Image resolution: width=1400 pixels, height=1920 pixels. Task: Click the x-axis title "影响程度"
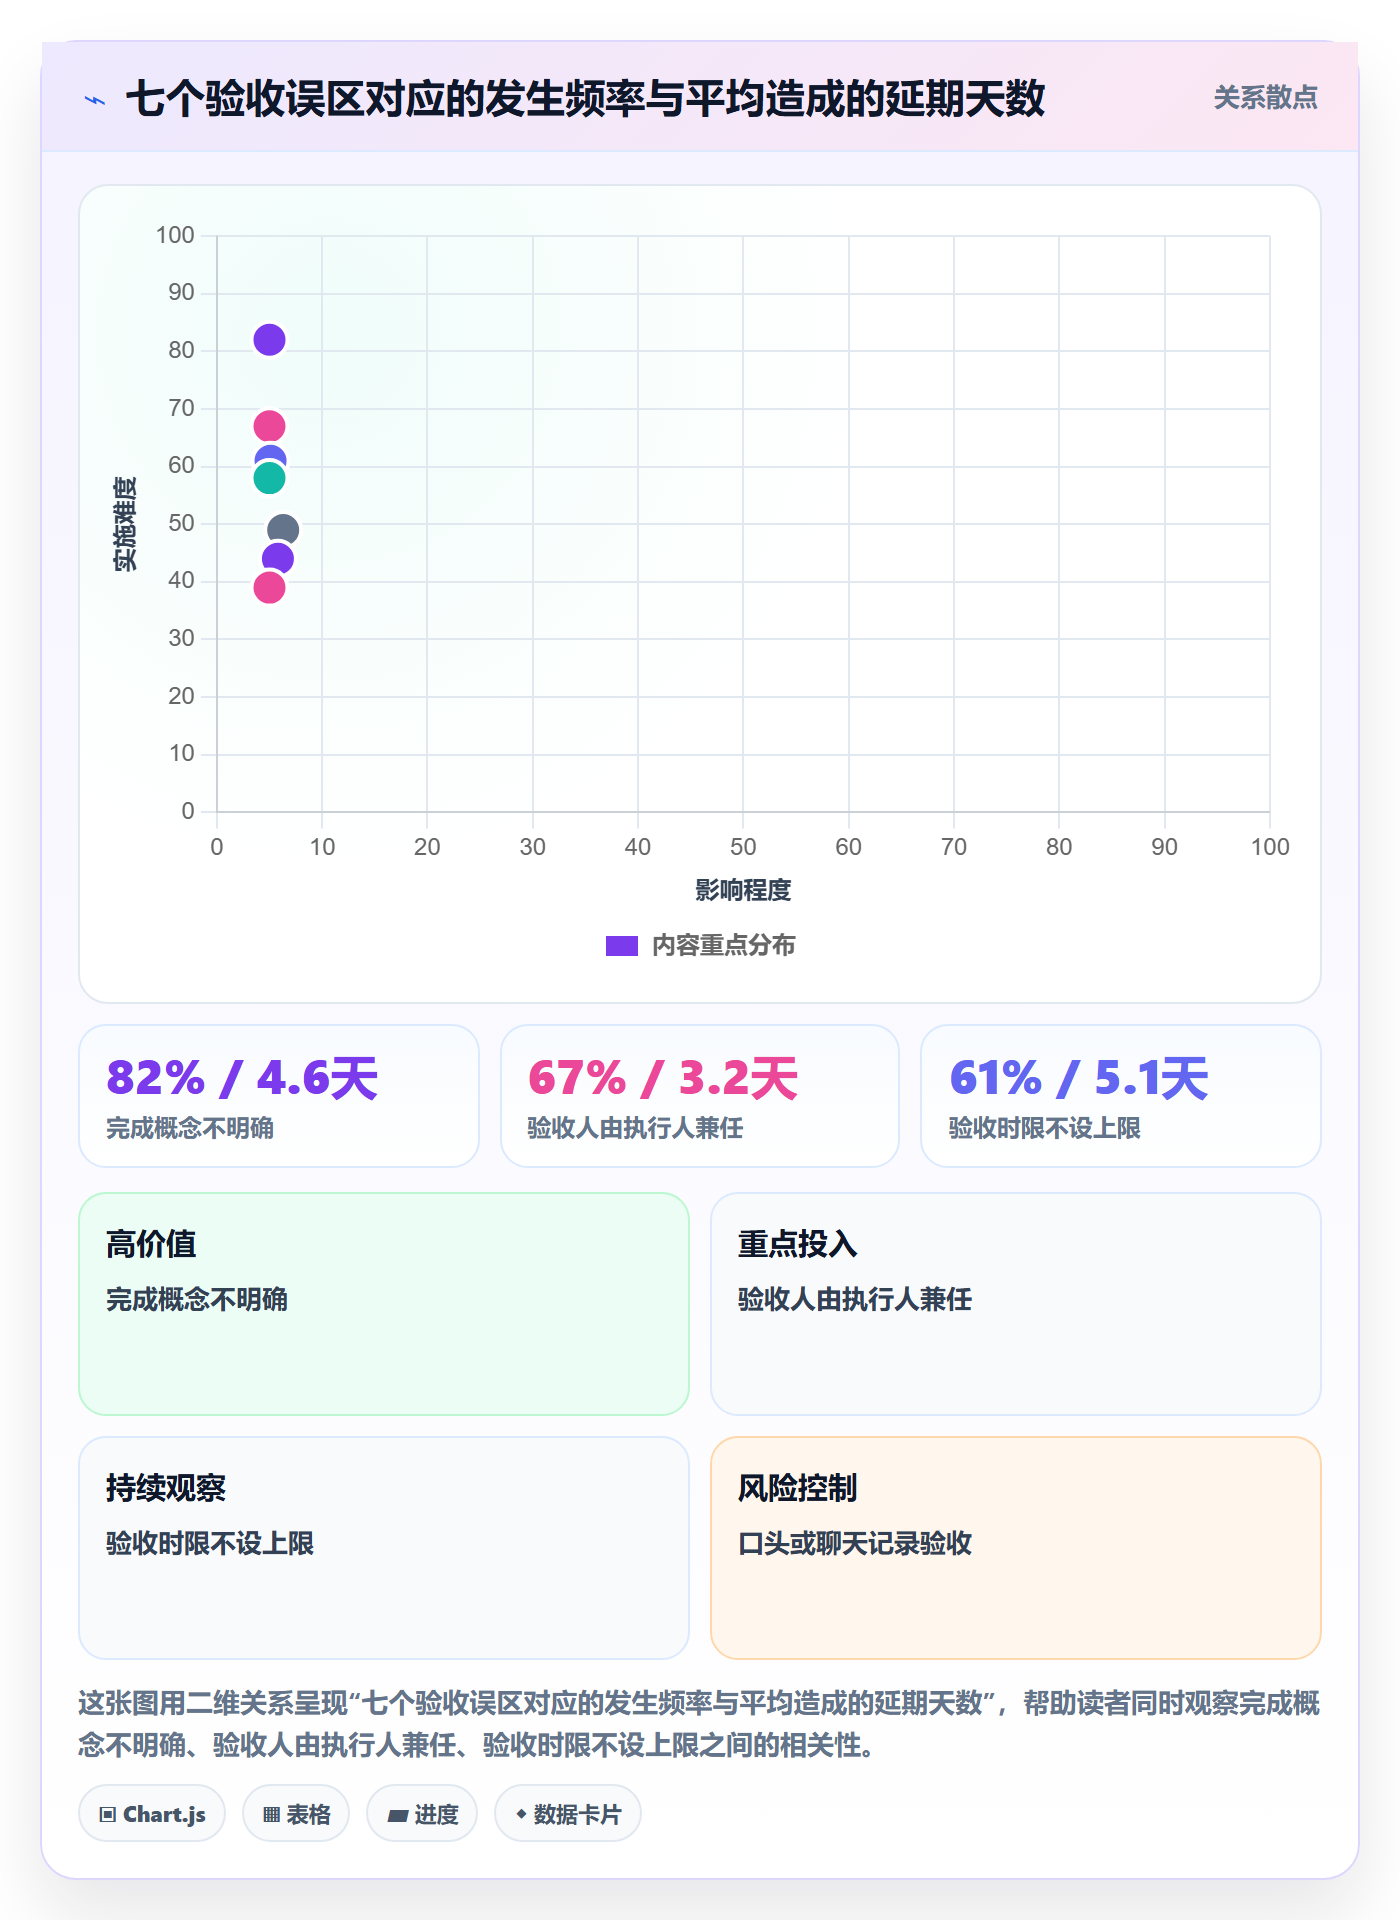(743, 890)
